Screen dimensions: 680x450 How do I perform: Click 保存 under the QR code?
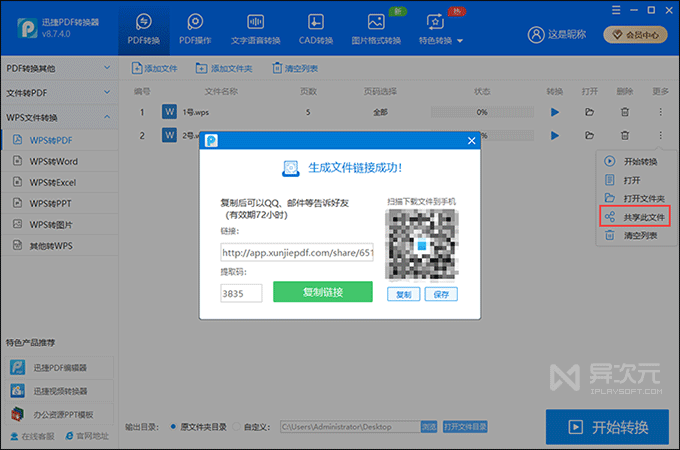tap(441, 294)
